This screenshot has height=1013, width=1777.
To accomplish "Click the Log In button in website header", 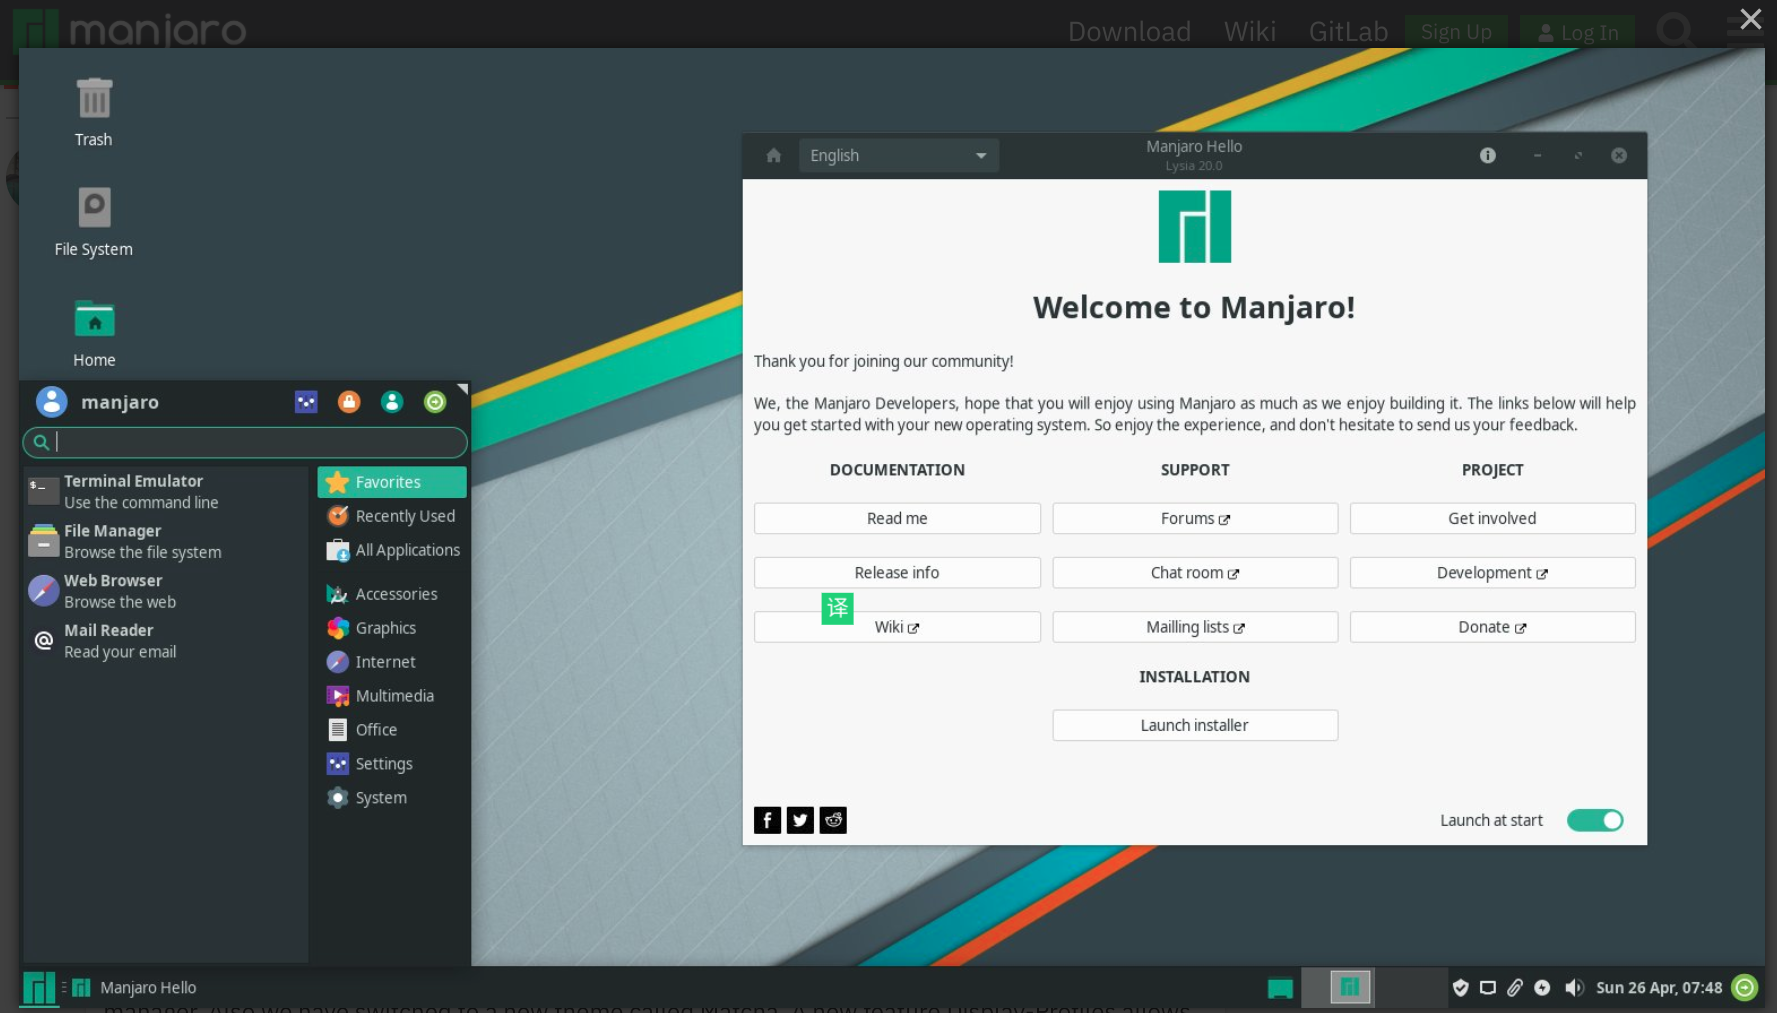I will click(x=1577, y=32).
